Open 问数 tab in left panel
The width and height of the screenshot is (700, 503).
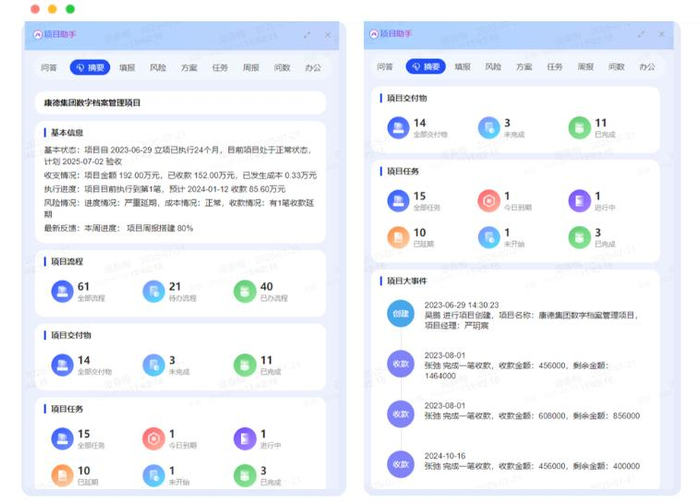(282, 68)
